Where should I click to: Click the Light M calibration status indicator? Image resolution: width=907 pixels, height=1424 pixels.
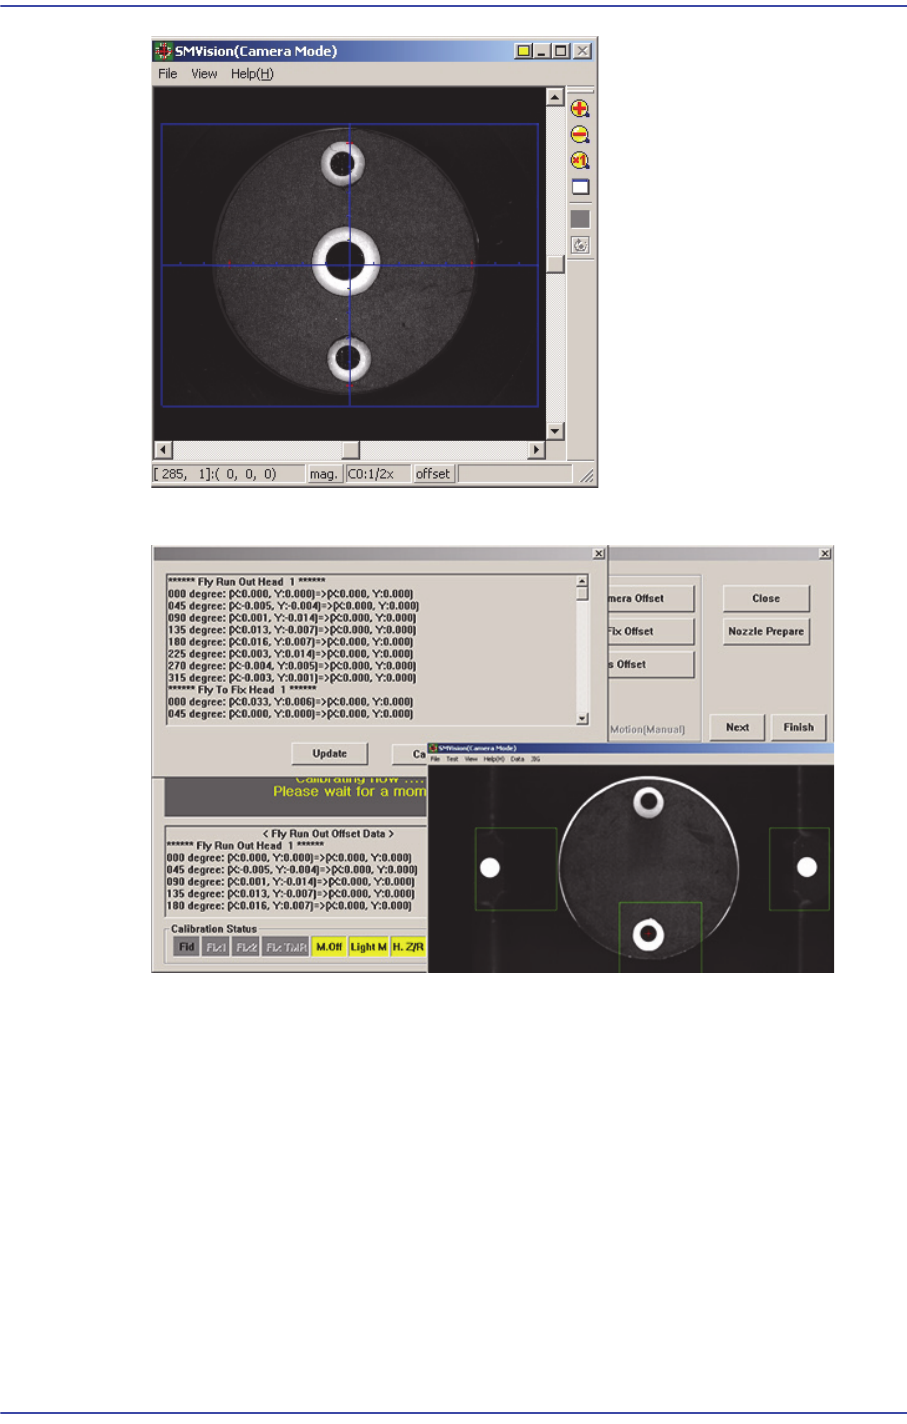[x=368, y=947]
